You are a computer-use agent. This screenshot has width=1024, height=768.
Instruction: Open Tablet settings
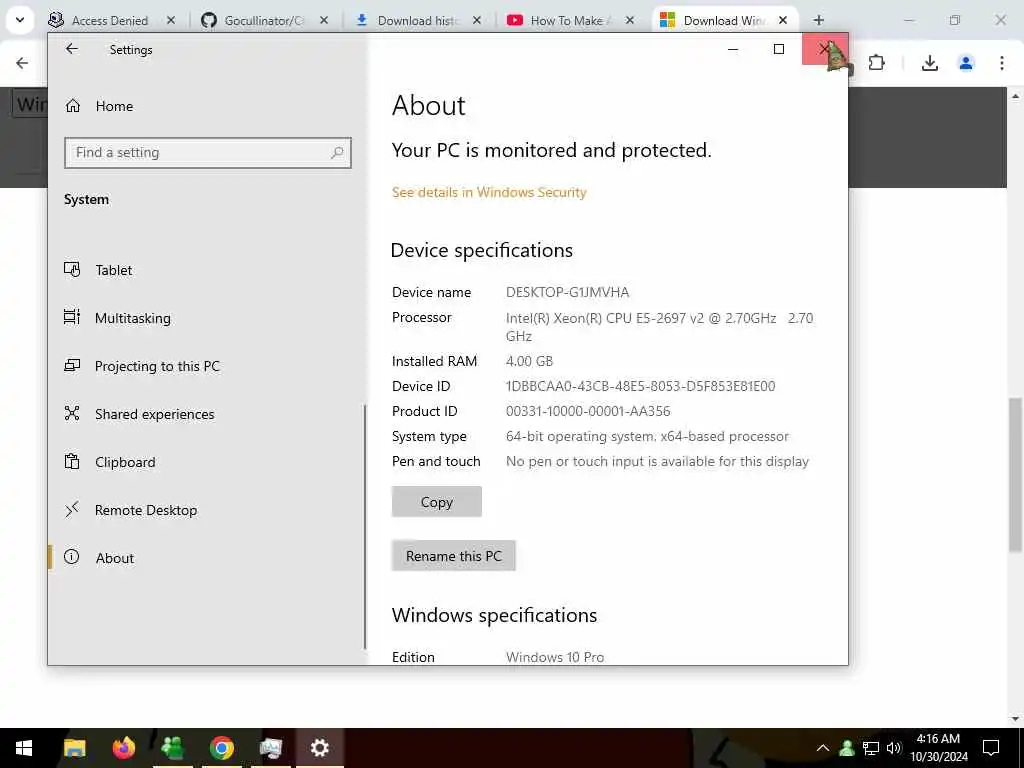[98, 270]
